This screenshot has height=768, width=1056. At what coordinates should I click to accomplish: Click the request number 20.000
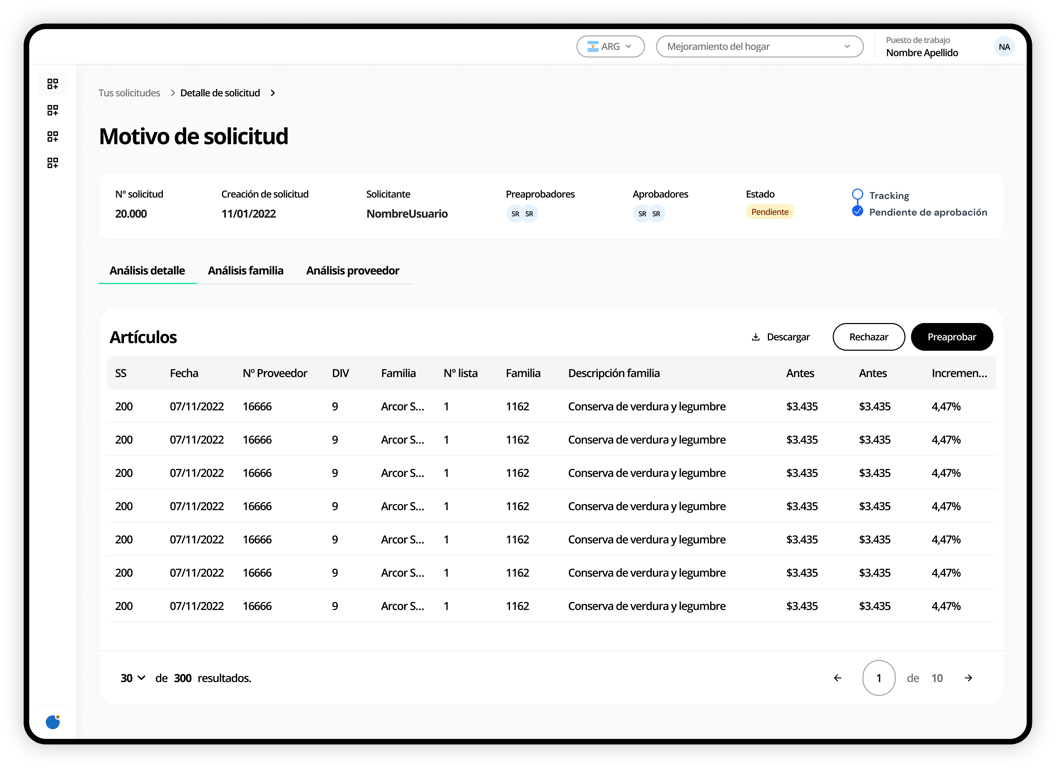131,214
